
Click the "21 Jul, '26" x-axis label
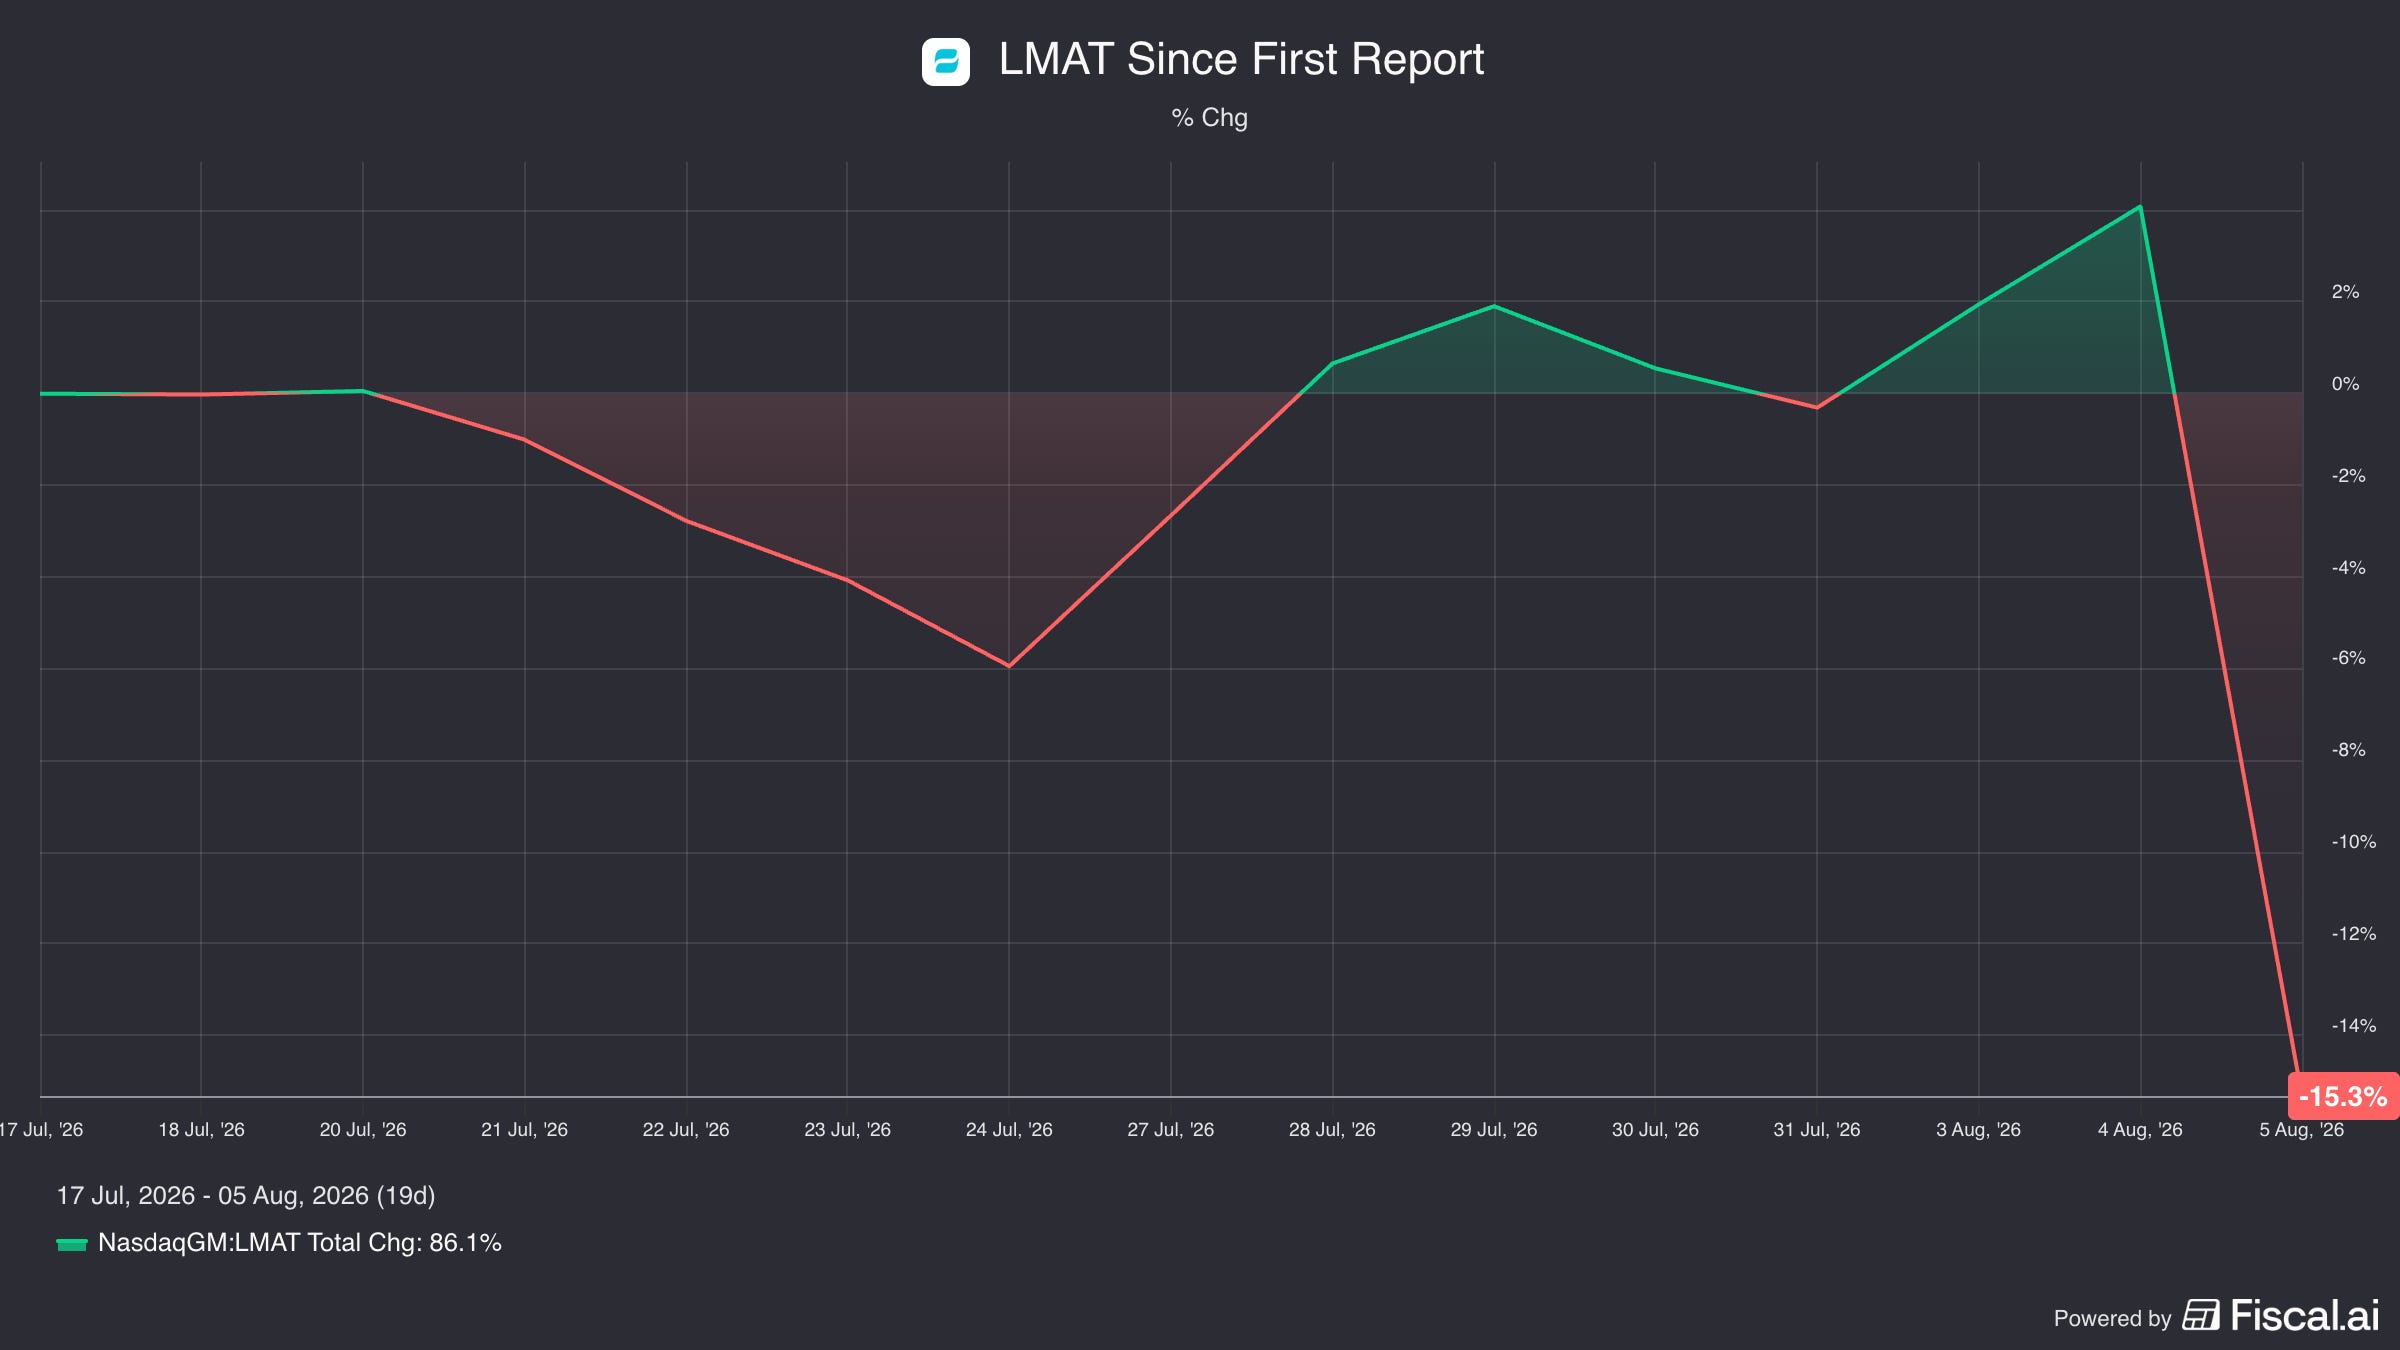[524, 1130]
